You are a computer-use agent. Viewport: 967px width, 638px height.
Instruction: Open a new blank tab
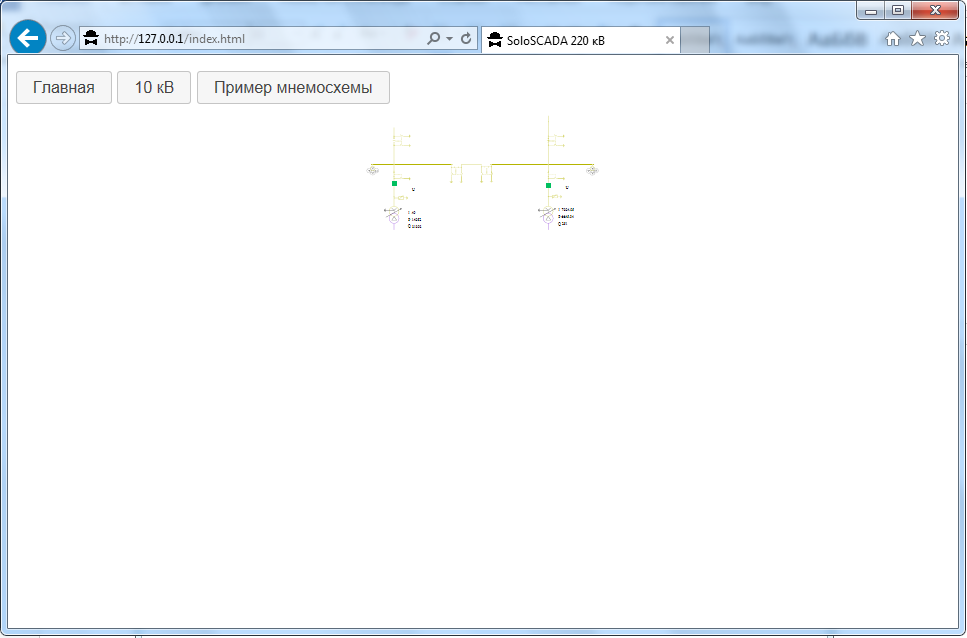[695, 40]
